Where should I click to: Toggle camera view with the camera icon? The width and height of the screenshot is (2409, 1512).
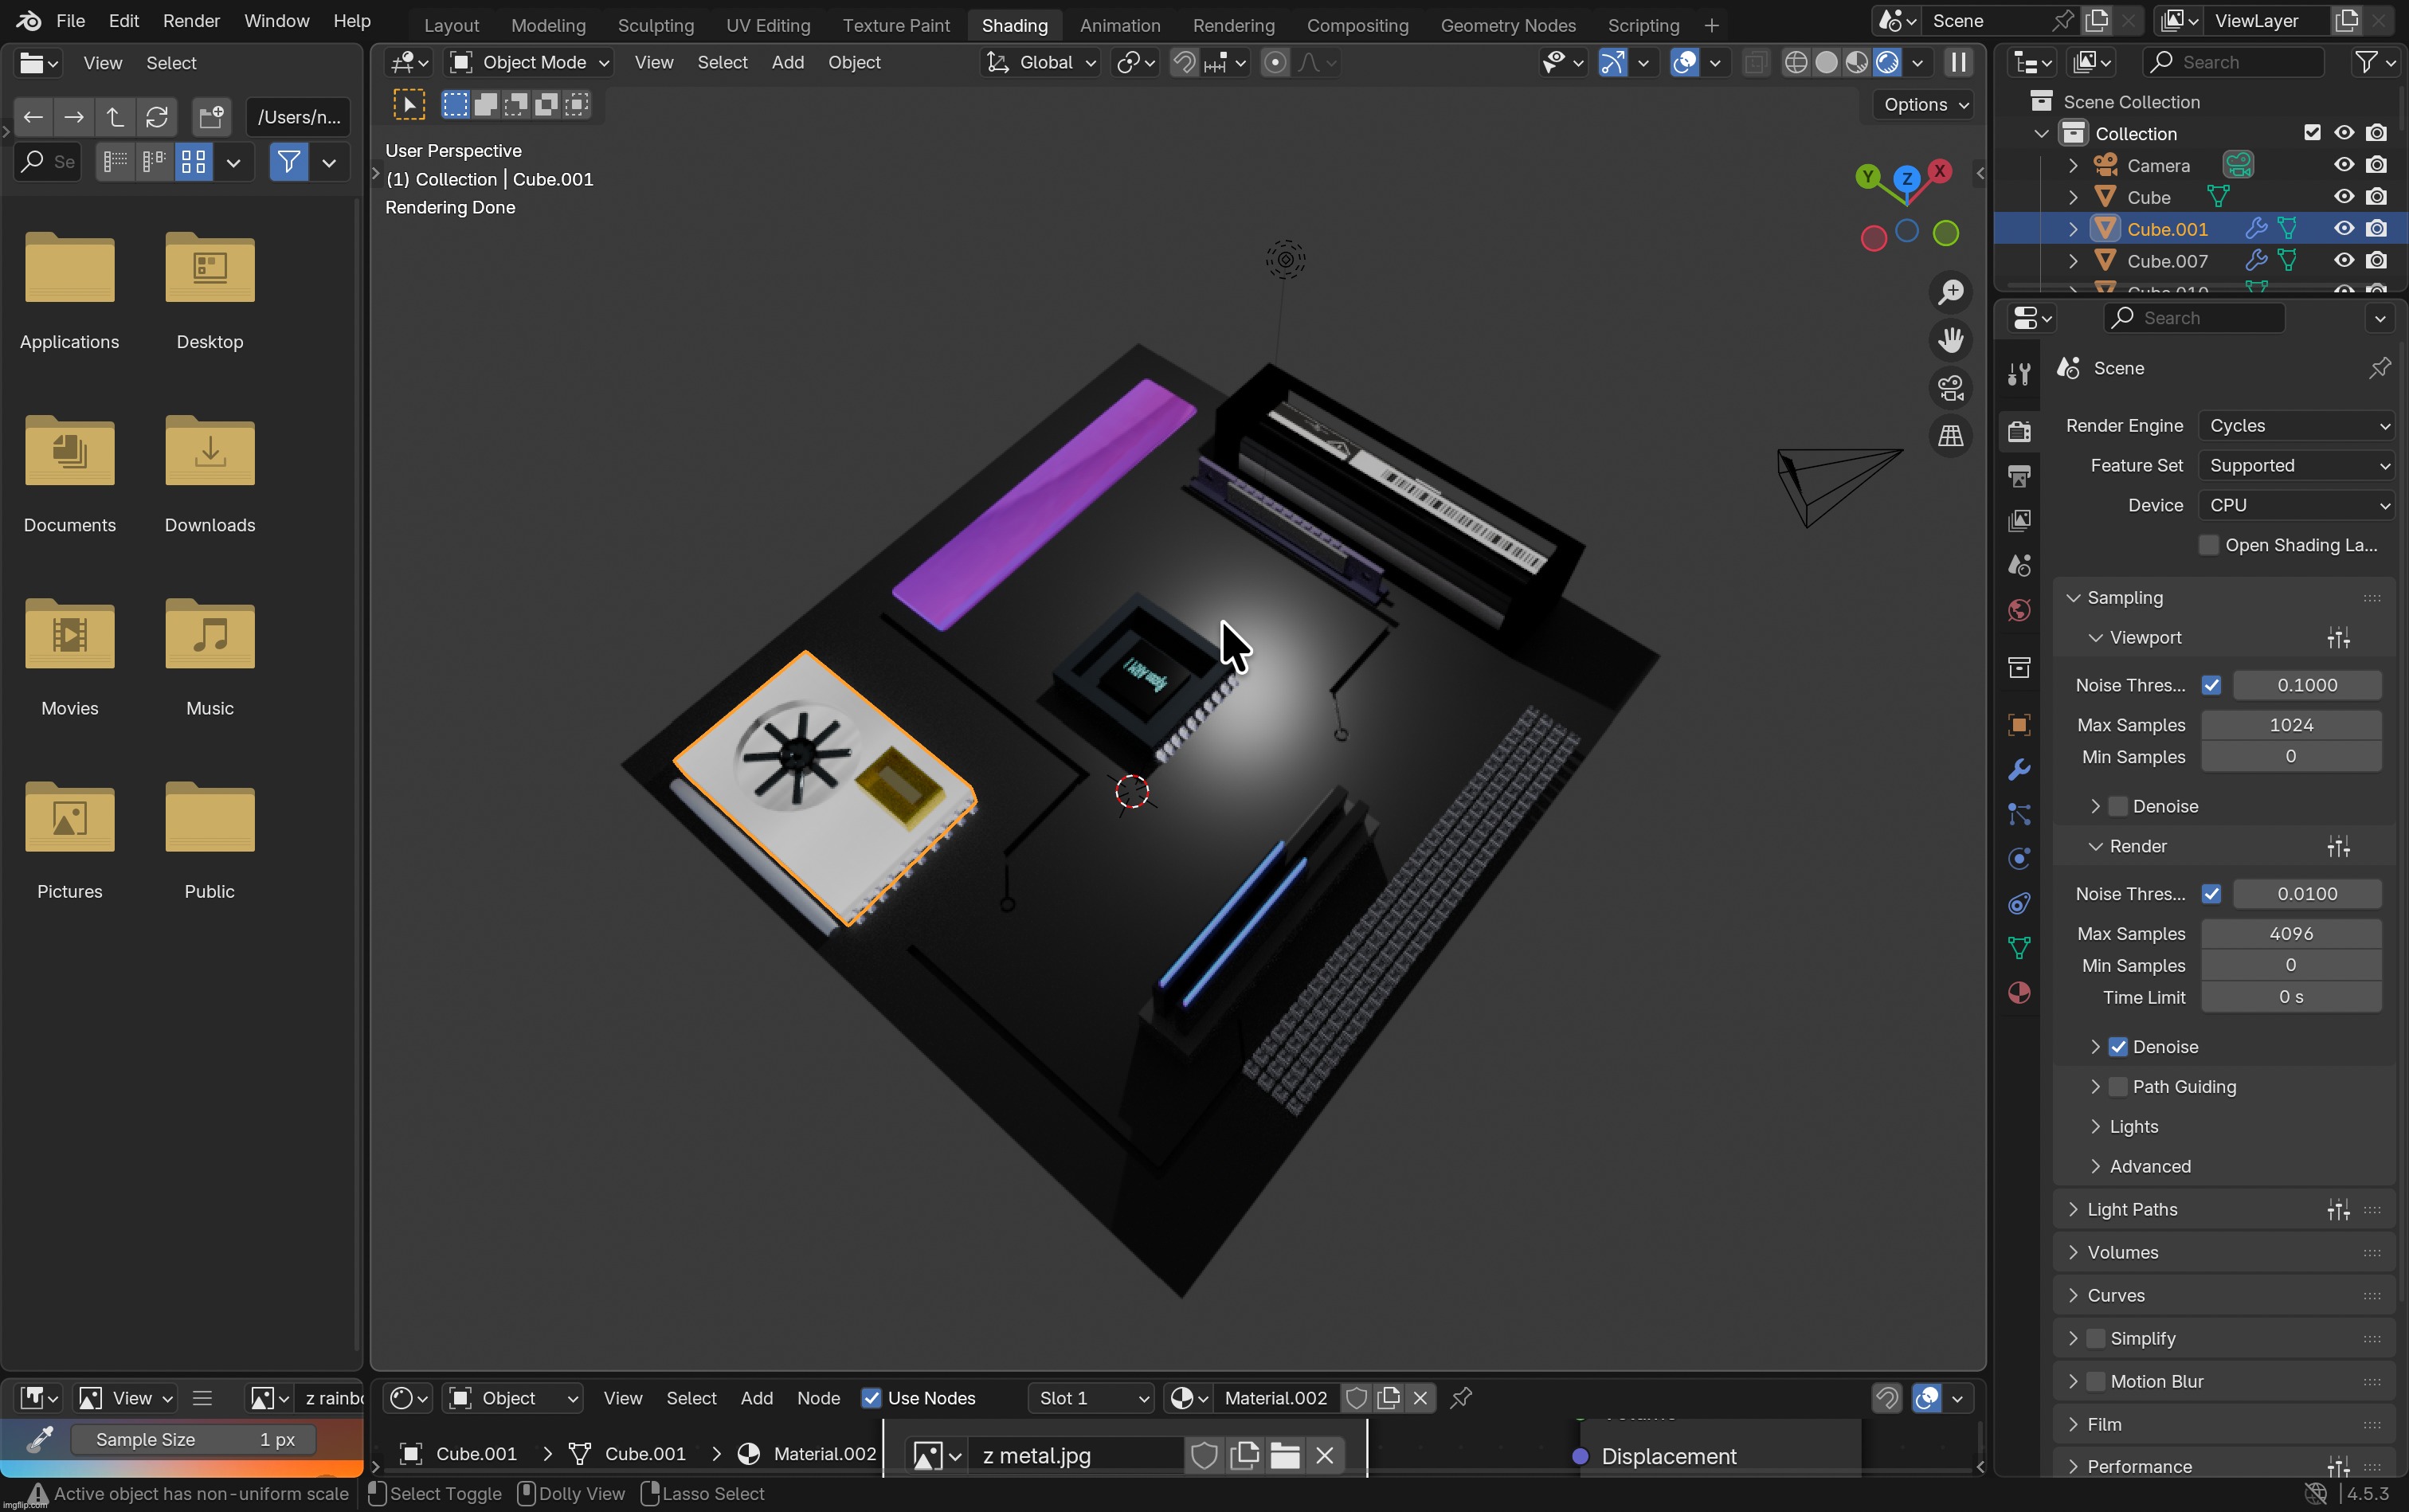pos(1950,388)
